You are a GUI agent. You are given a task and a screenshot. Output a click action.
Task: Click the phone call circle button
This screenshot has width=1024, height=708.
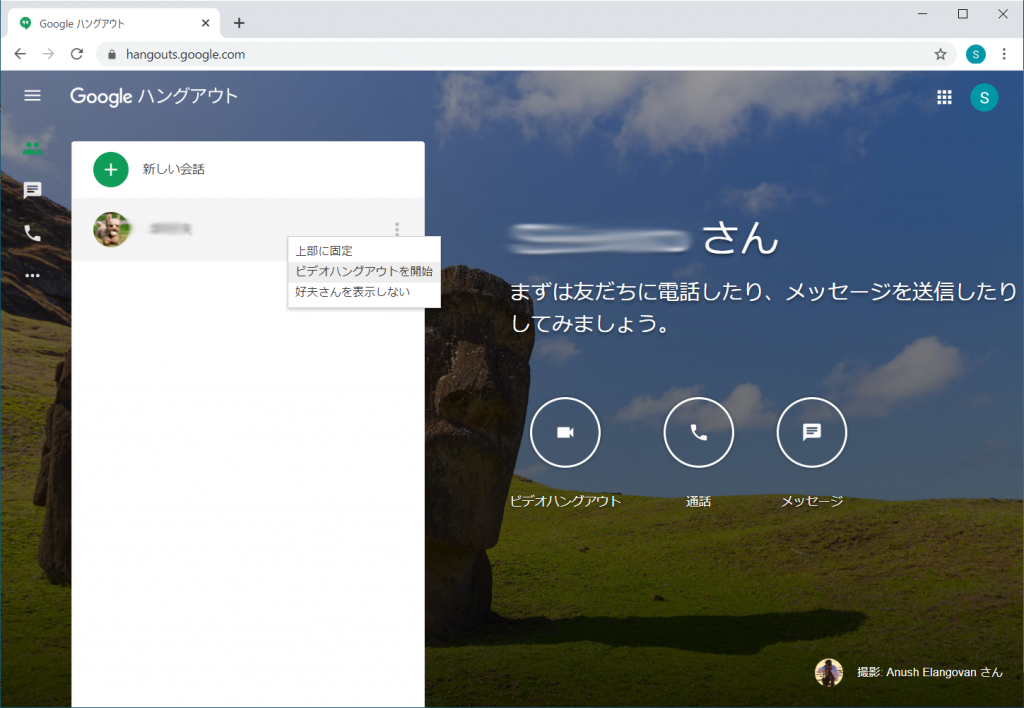(x=699, y=432)
